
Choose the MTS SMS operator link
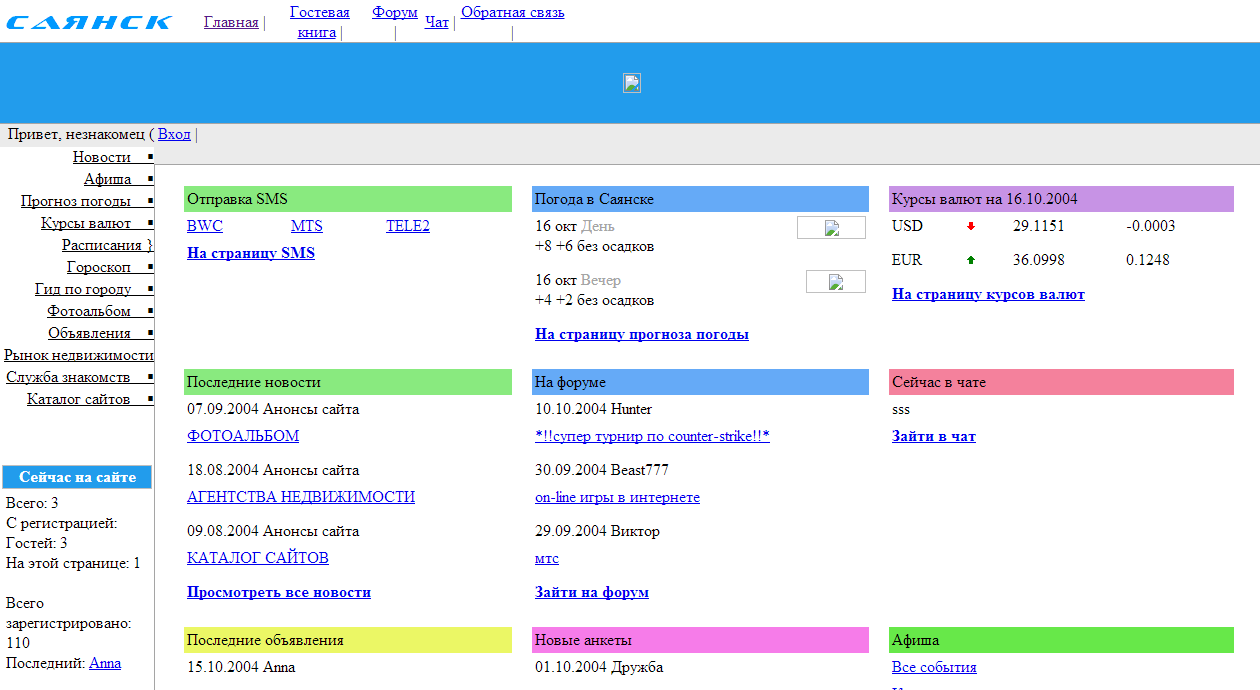point(306,226)
